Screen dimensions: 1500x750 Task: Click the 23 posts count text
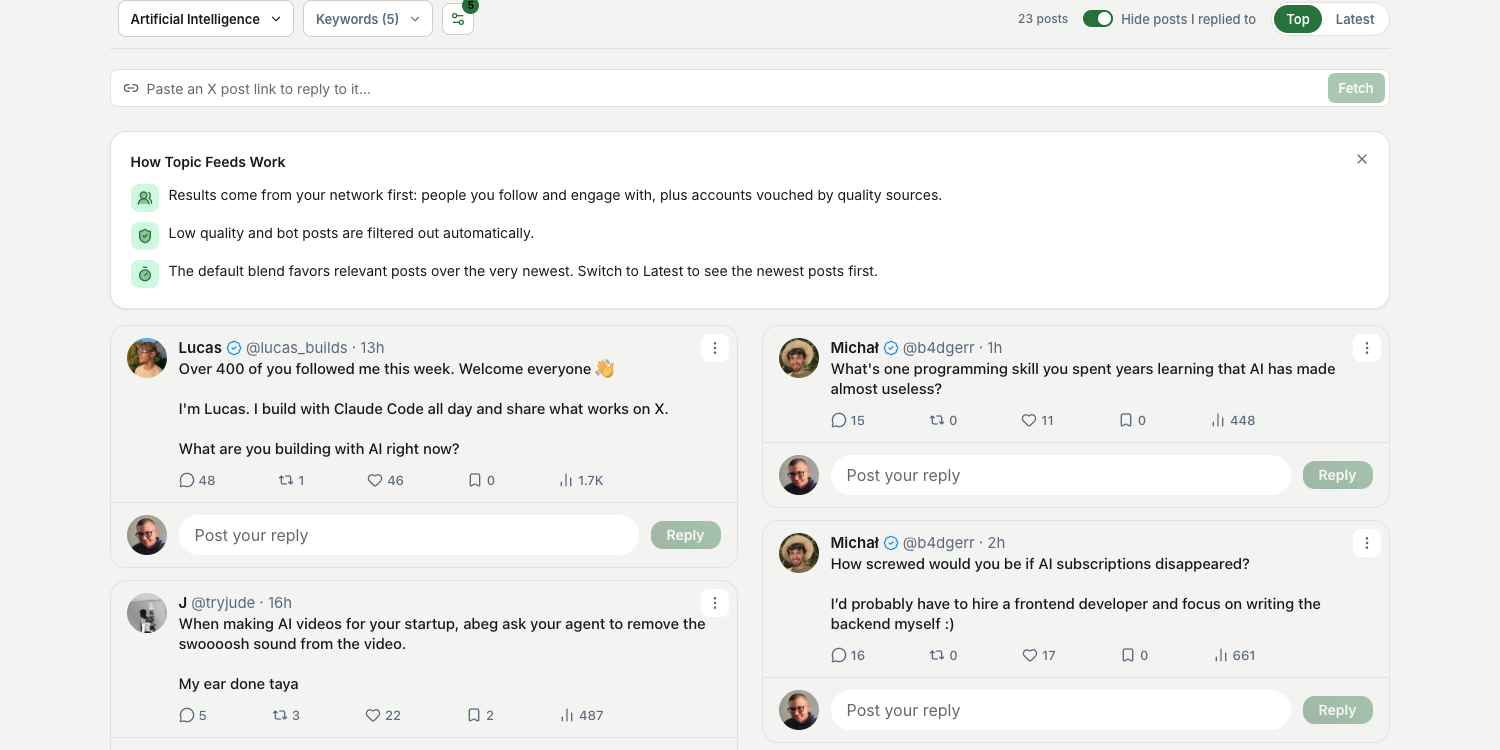click(1043, 19)
